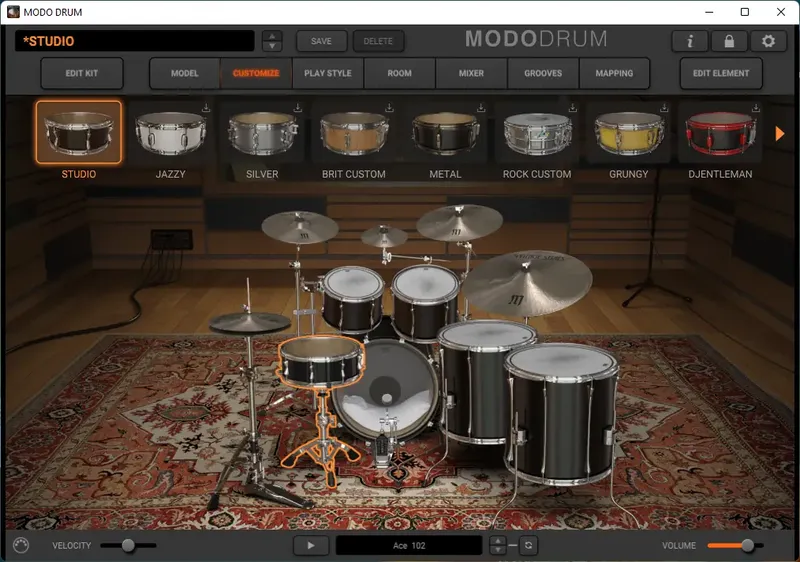Download the DJENTLEMAN snare model
Viewport: 800px width, 562px height.
point(756,108)
